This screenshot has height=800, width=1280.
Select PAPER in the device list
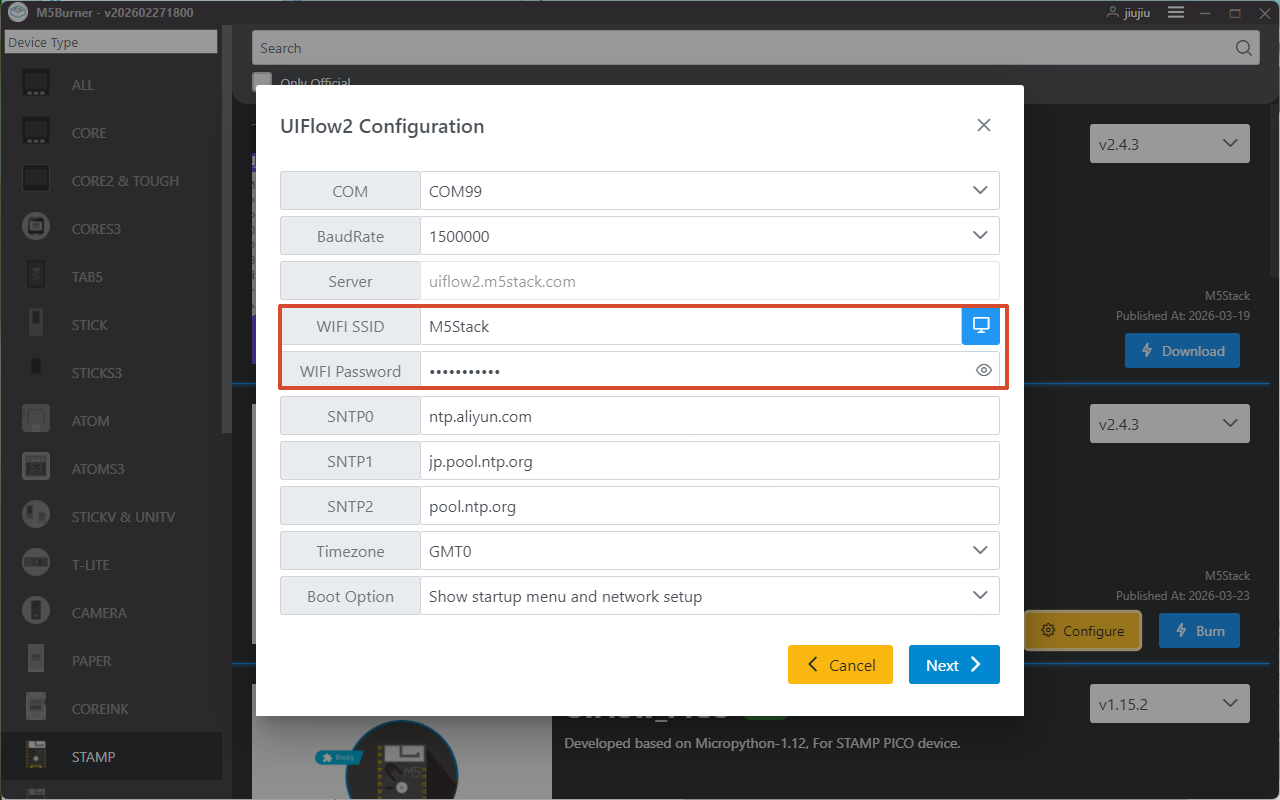92,661
